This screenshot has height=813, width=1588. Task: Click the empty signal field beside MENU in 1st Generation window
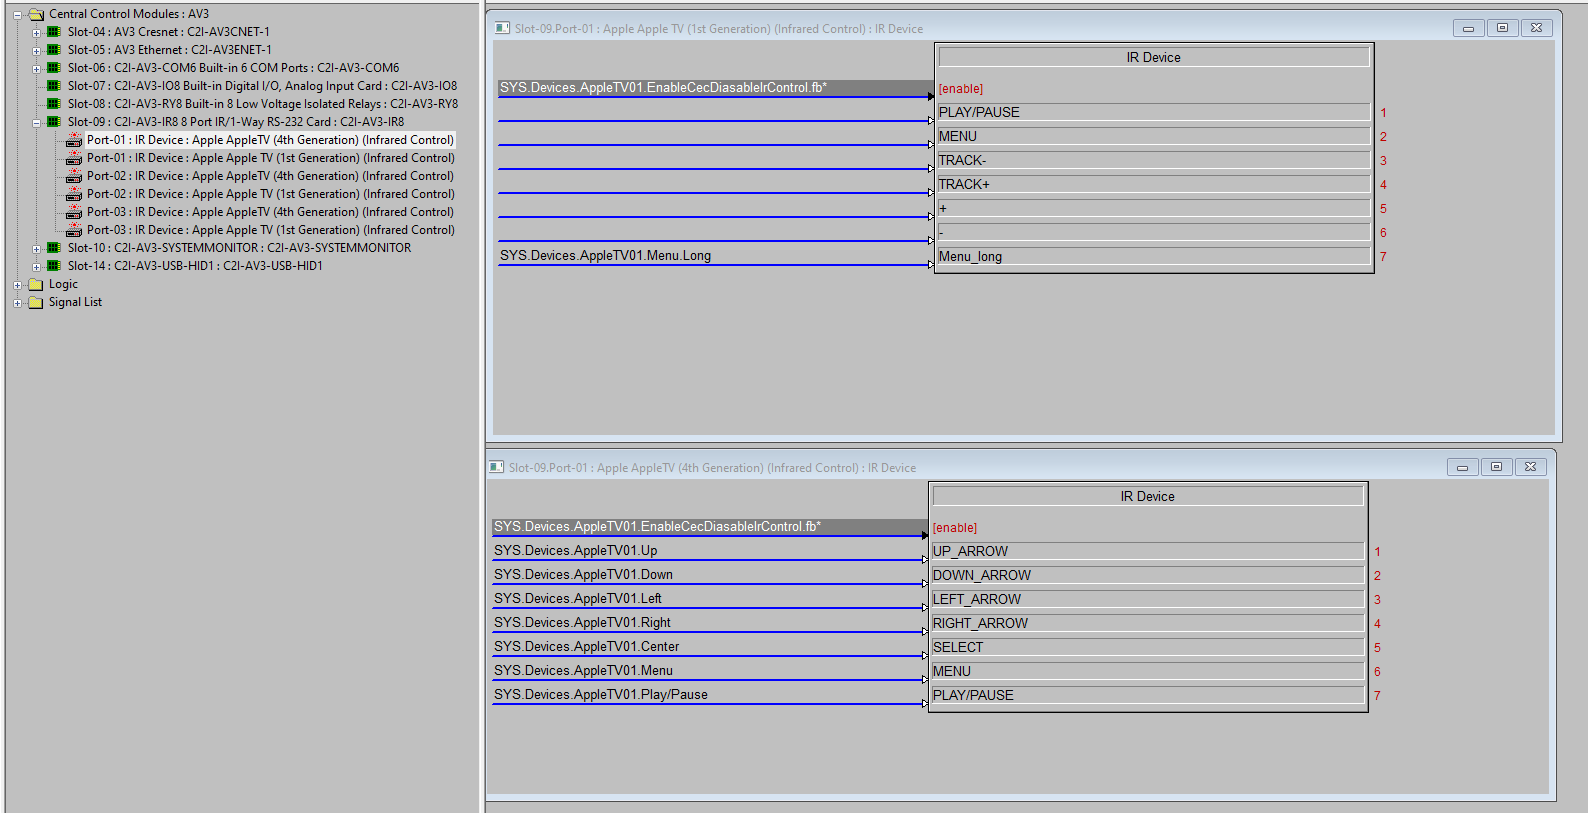[715, 136]
